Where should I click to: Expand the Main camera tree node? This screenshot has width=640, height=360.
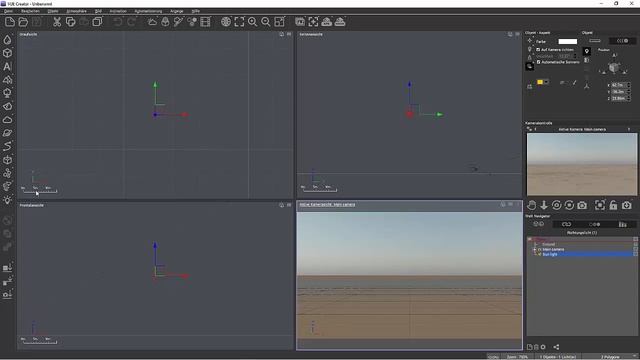pyautogui.click(x=534, y=249)
